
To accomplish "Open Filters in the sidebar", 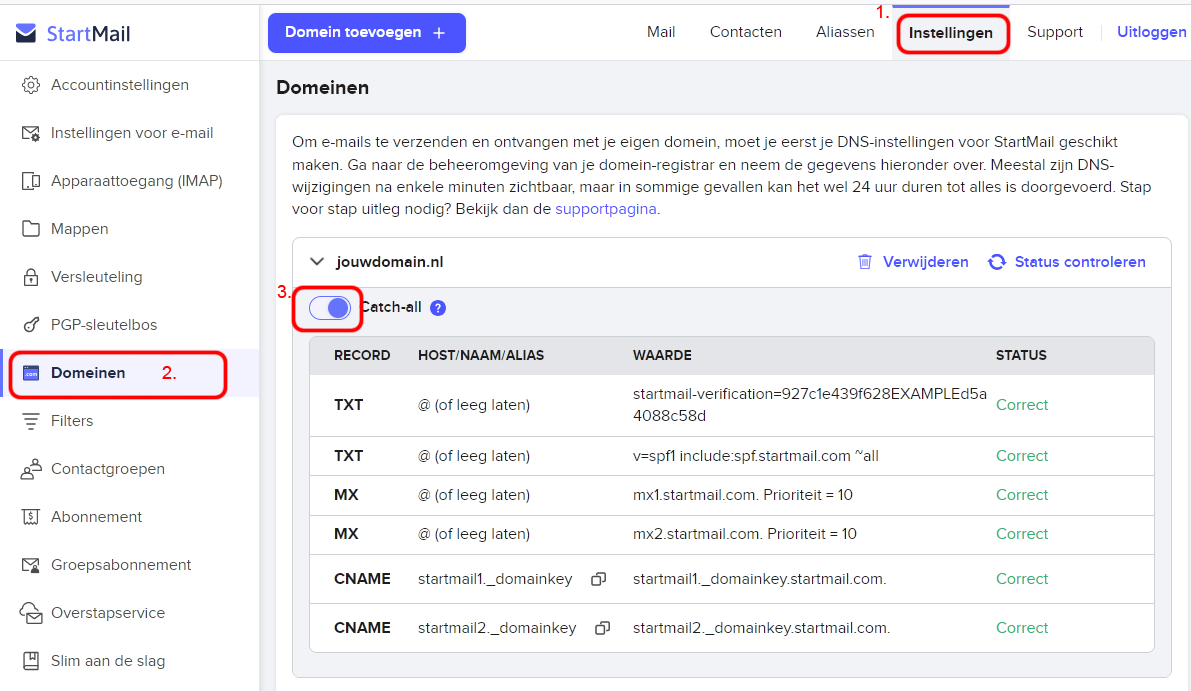I will click(x=72, y=421).
